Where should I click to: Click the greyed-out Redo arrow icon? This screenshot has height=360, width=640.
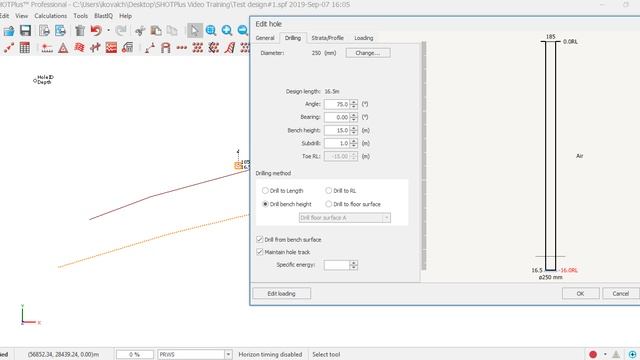121,31
